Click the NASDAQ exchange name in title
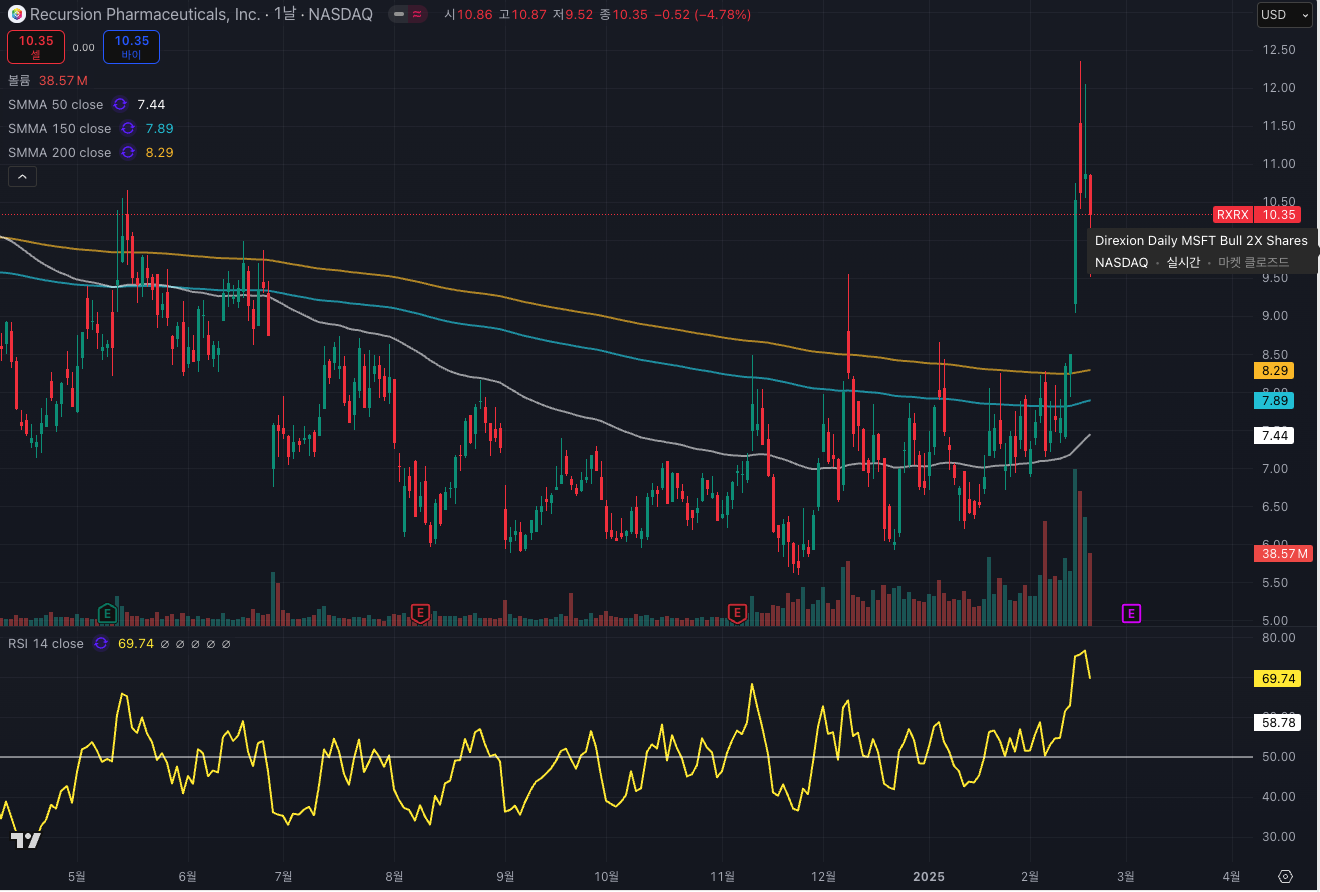1320x892 pixels. (x=340, y=14)
